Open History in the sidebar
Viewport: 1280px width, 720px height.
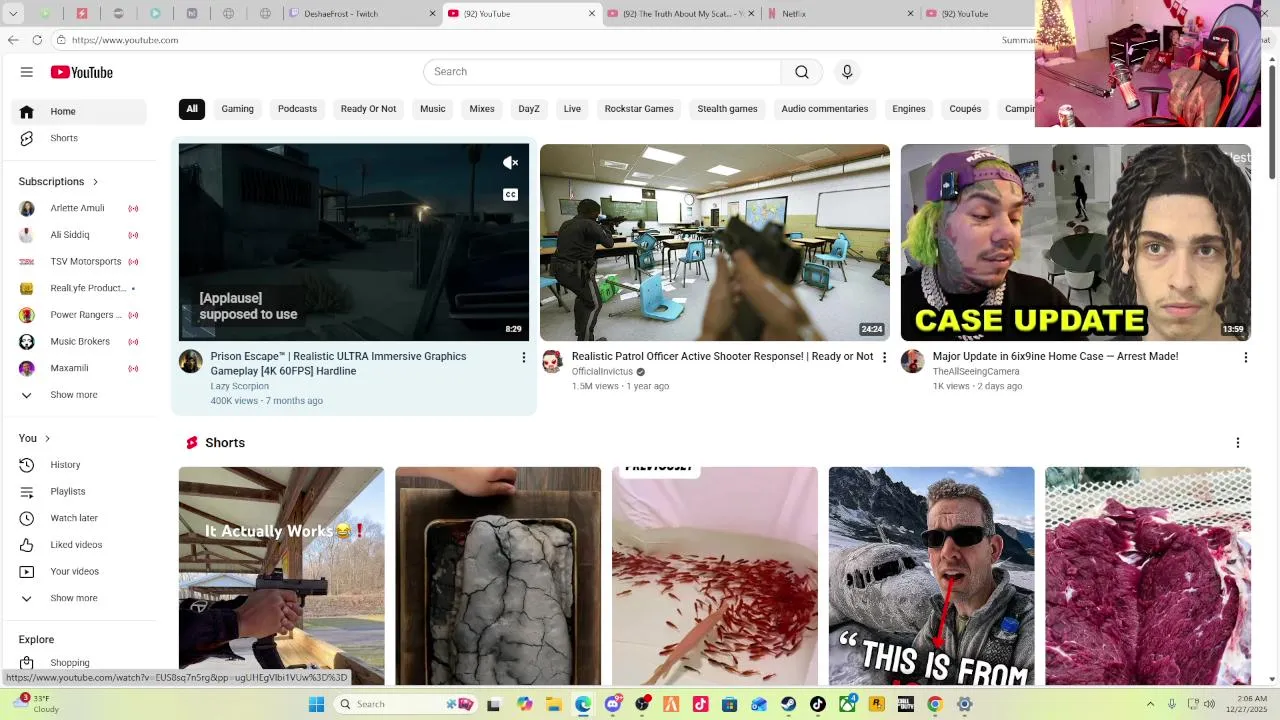click(79, 465)
